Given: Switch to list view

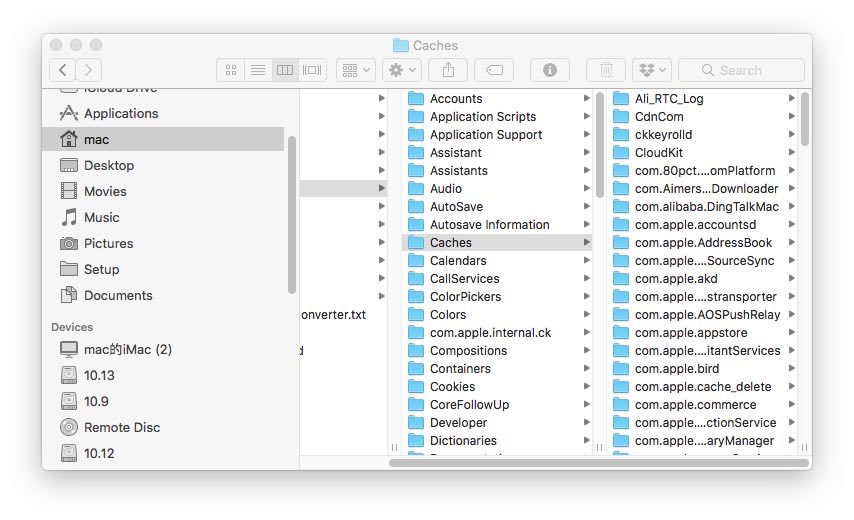Looking at the screenshot, I should tap(258, 70).
